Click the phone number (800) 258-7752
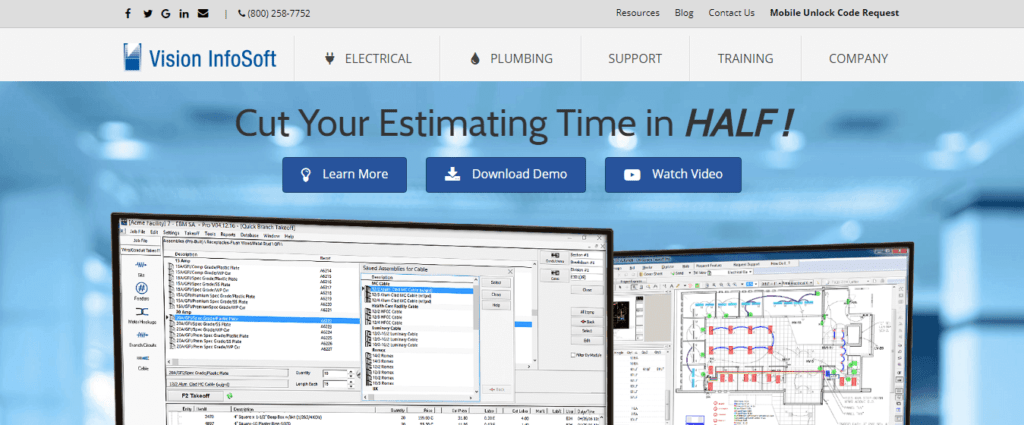Image resolution: width=1024 pixels, height=425 pixels. tap(274, 13)
